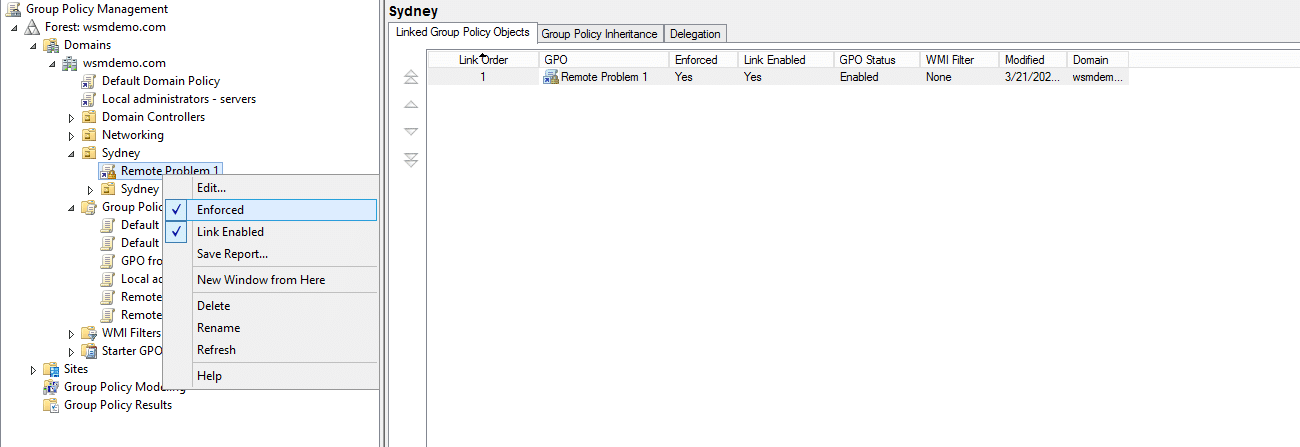1300x447 pixels.
Task: Click the Domain Controllers OU icon
Action: (x=89, y=117)
